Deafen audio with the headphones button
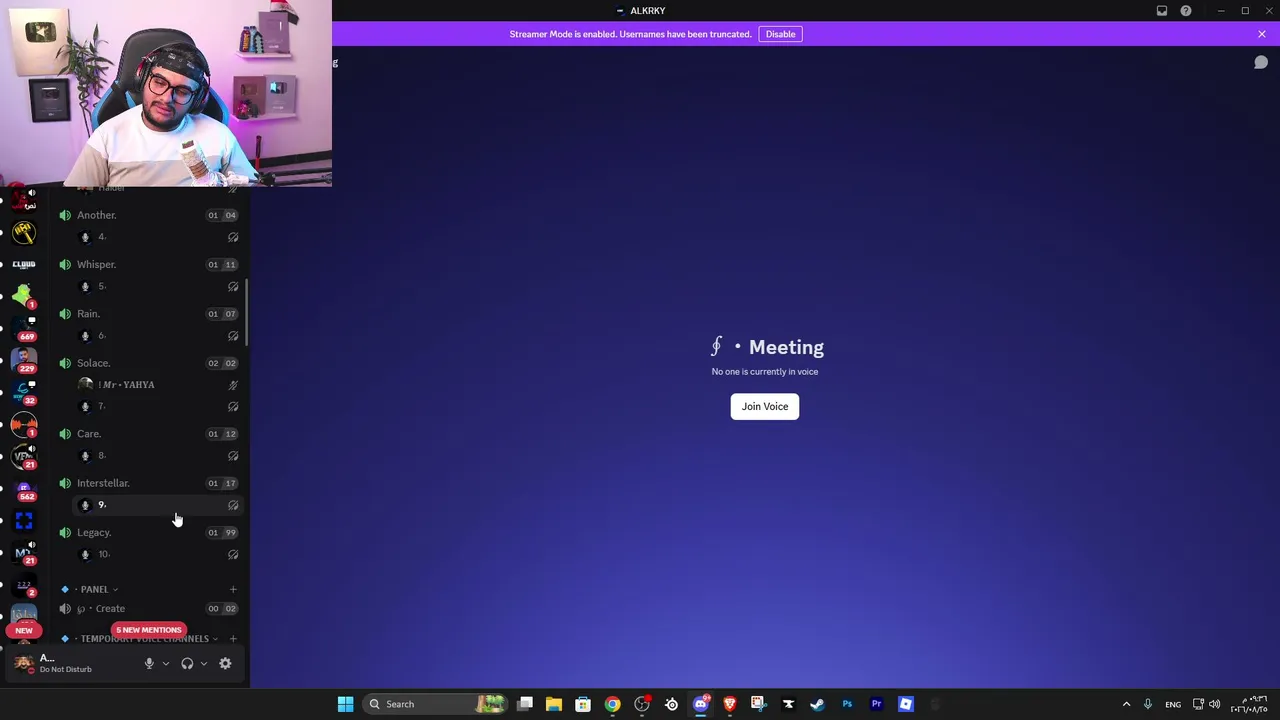The height and width of the screenshot is (720, 1280). point(187,663)
